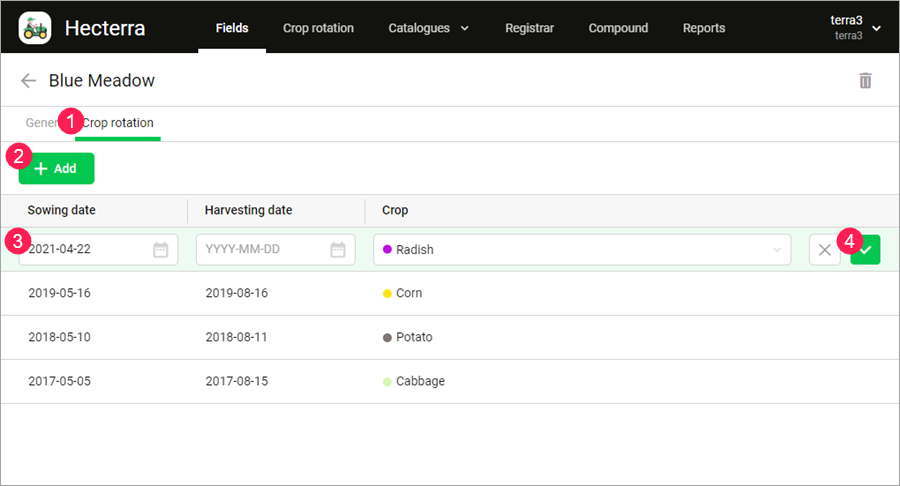The height and width of the screenshot is (486, 900).
Task: Delete field using the trash icon
Action: (865, 81)
